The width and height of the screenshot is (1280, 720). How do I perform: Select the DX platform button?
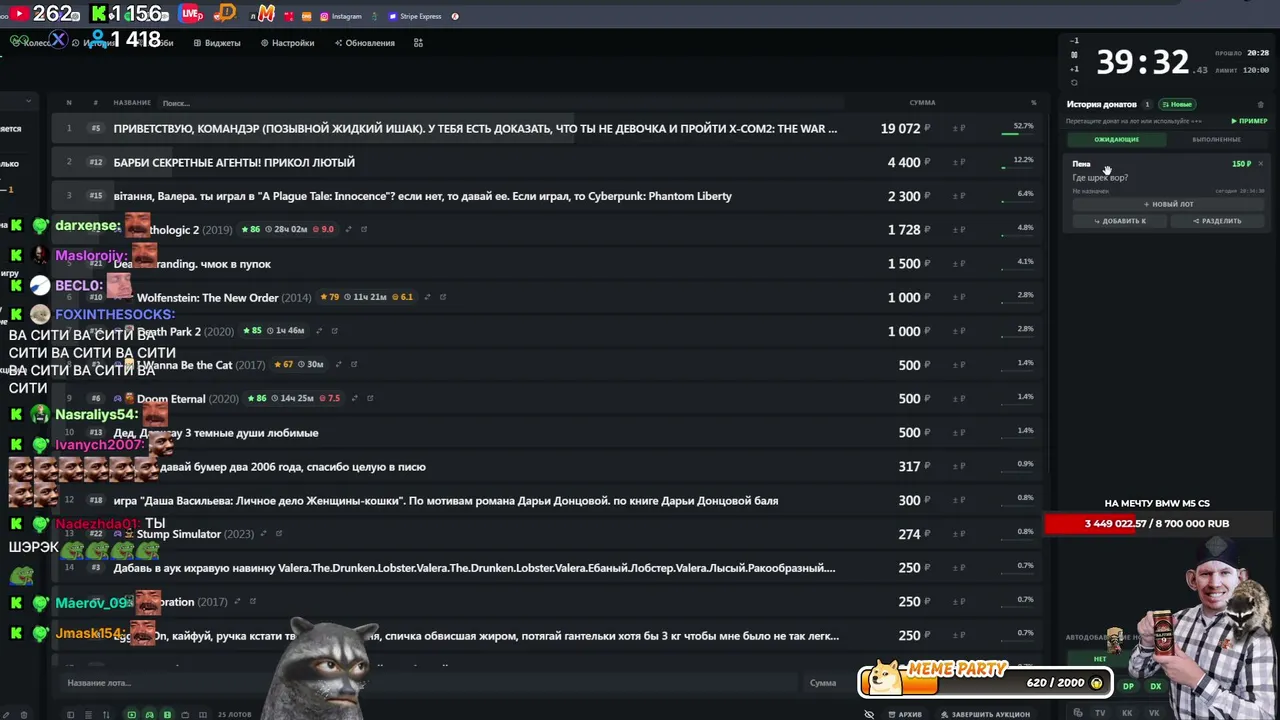[x=1155, y=686]
